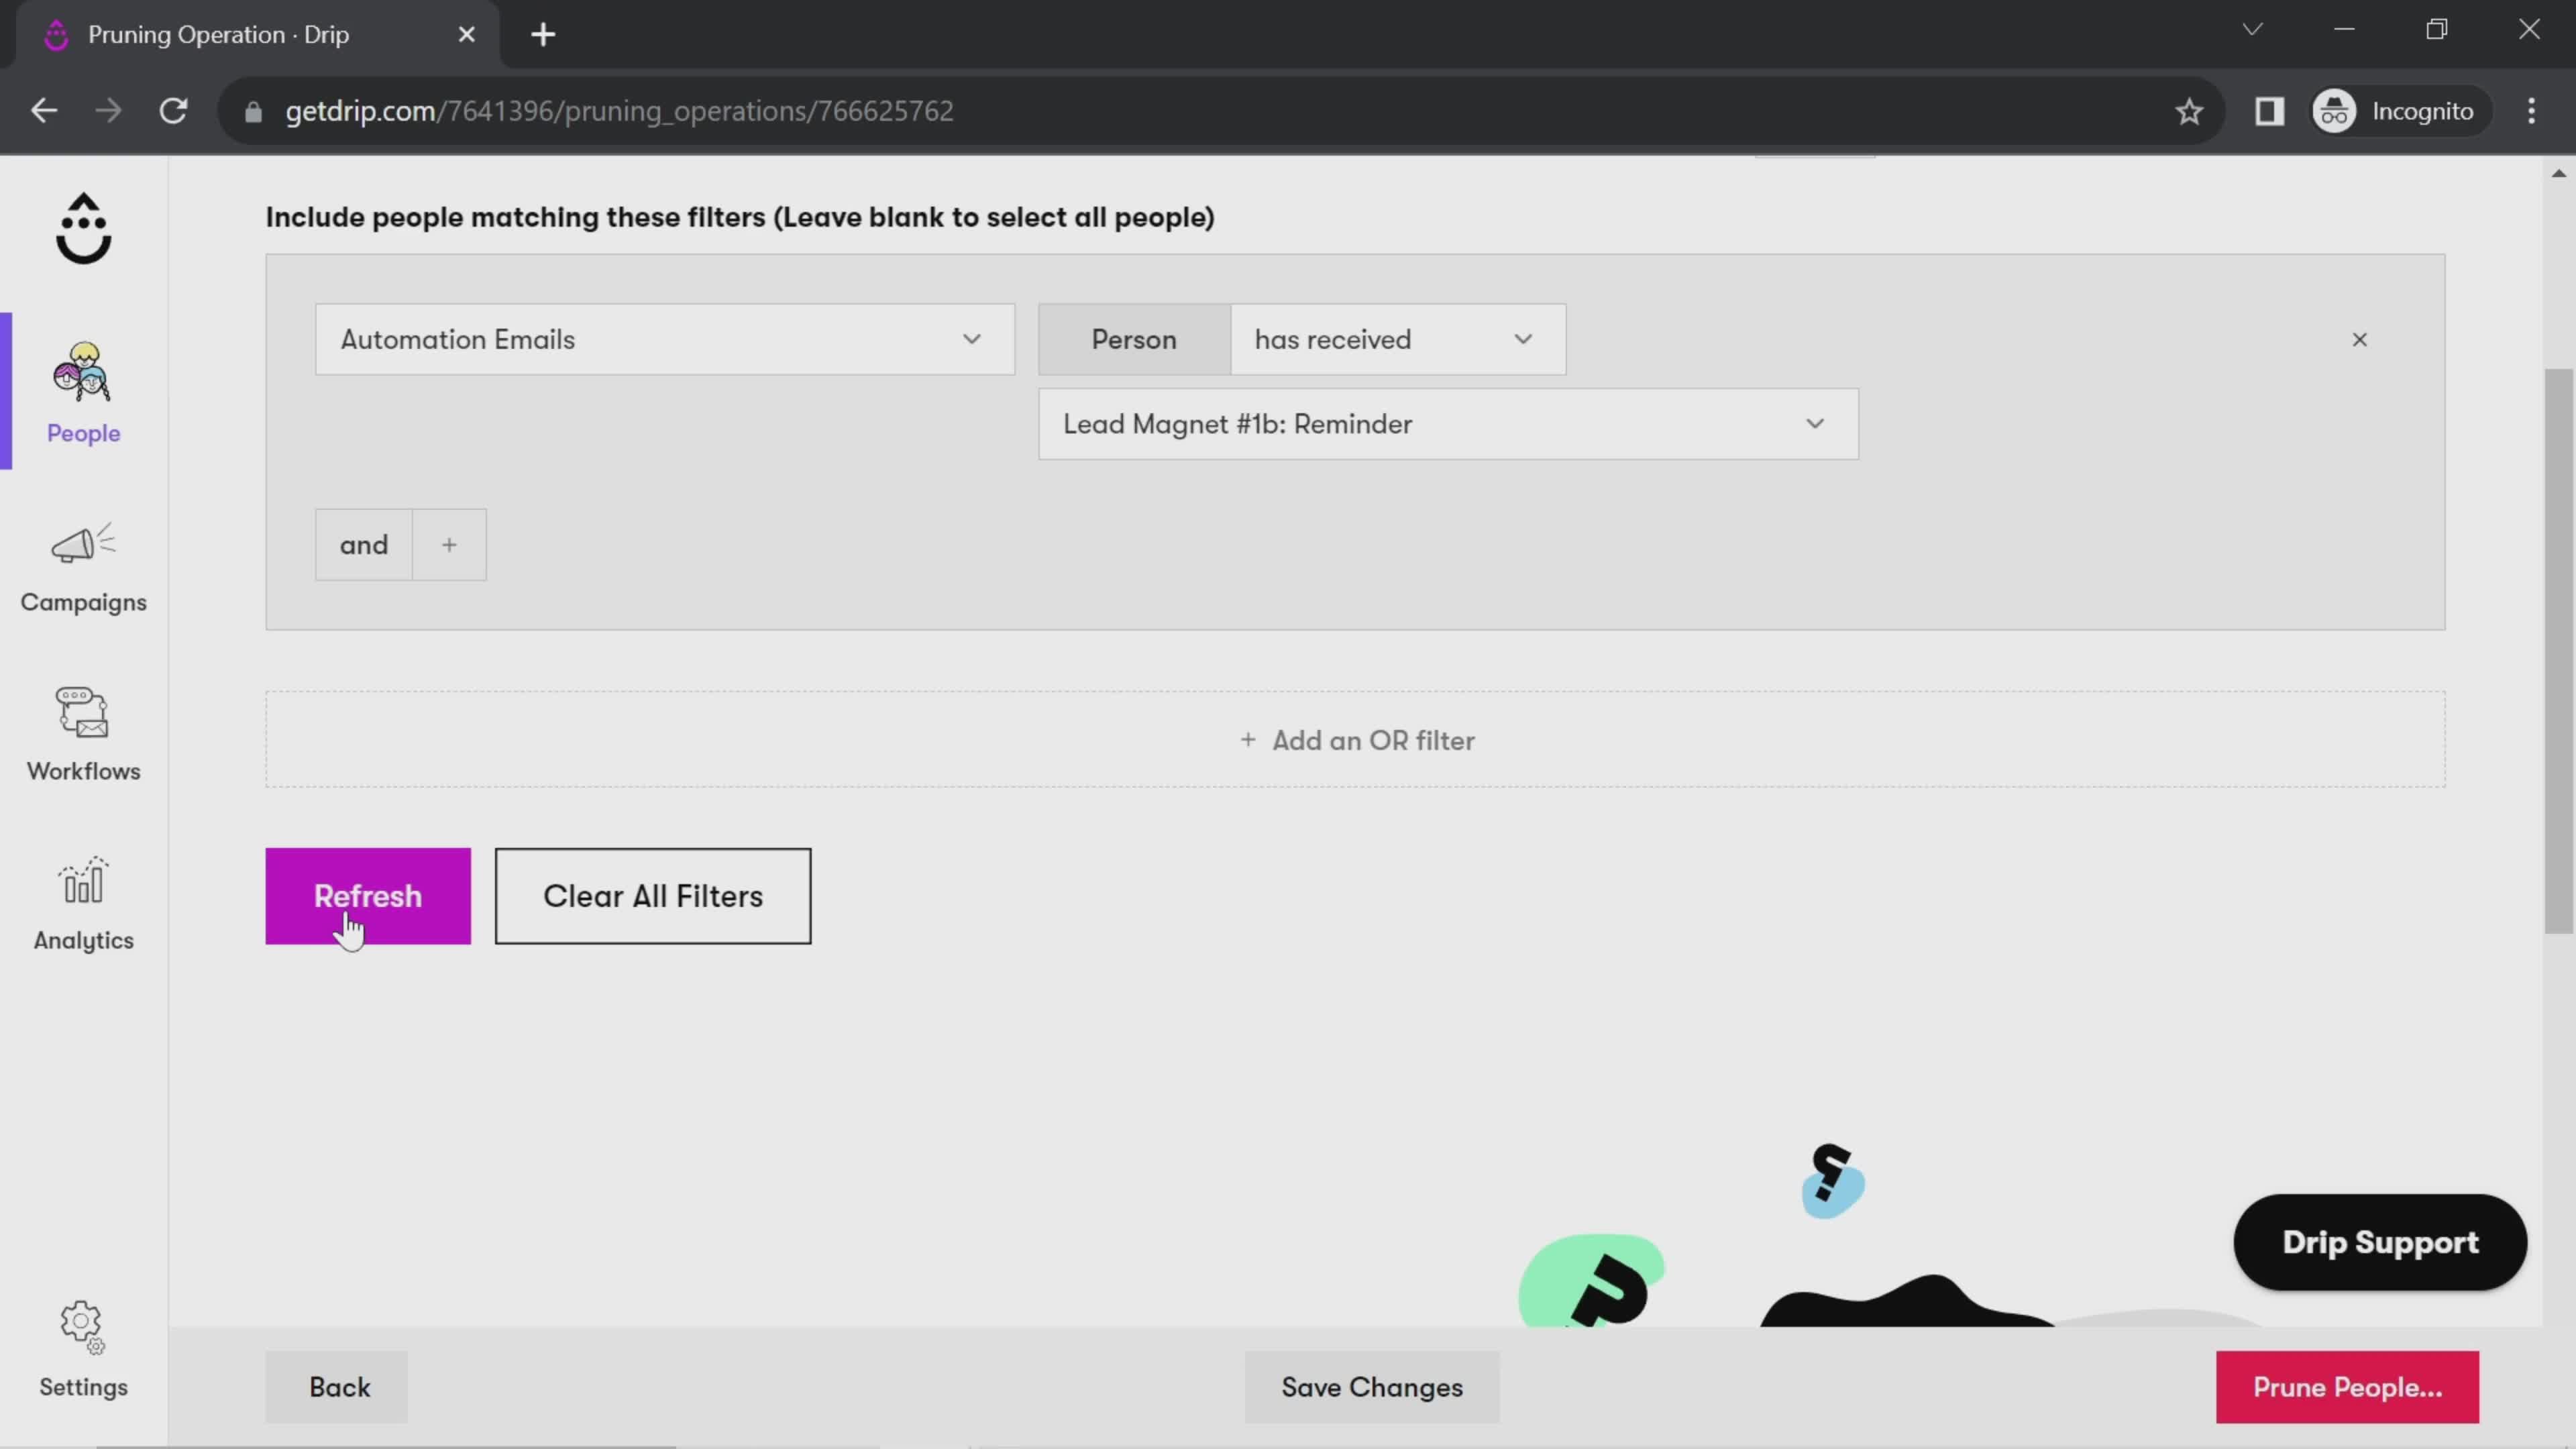
Task: Click Refresh to update filter results
Action: click(x=368, y=896)
